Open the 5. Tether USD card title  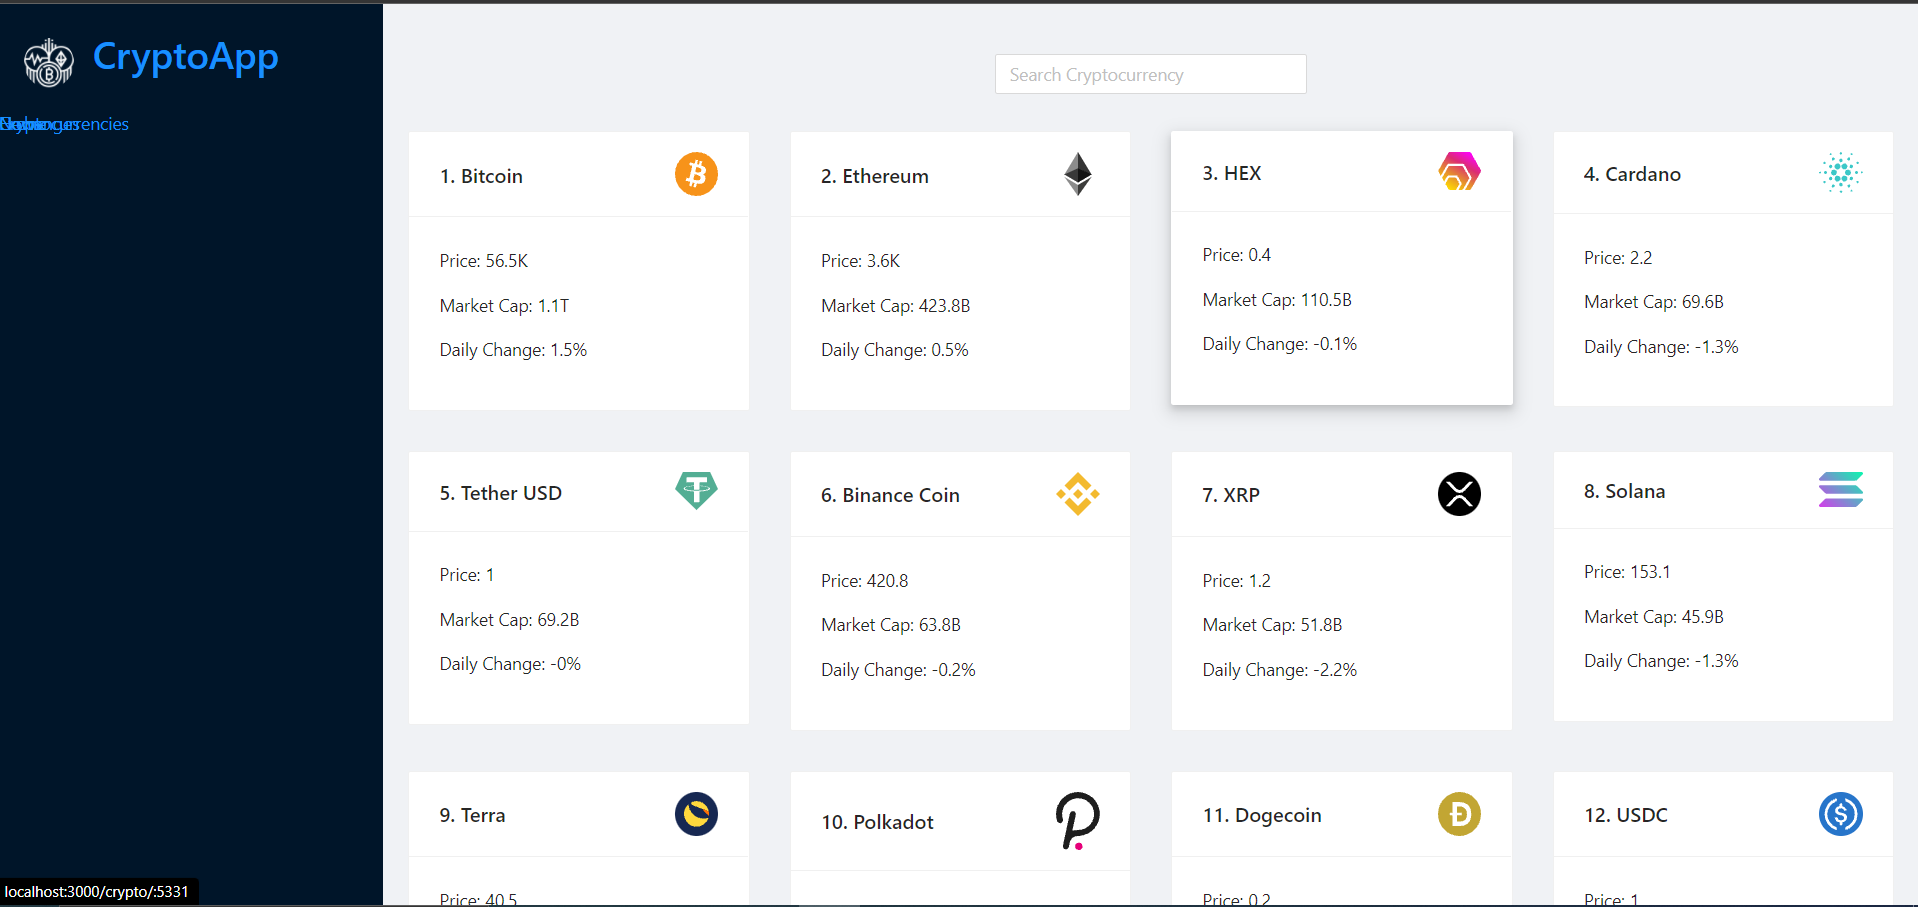pyautogui.click(x=501, y=493)
